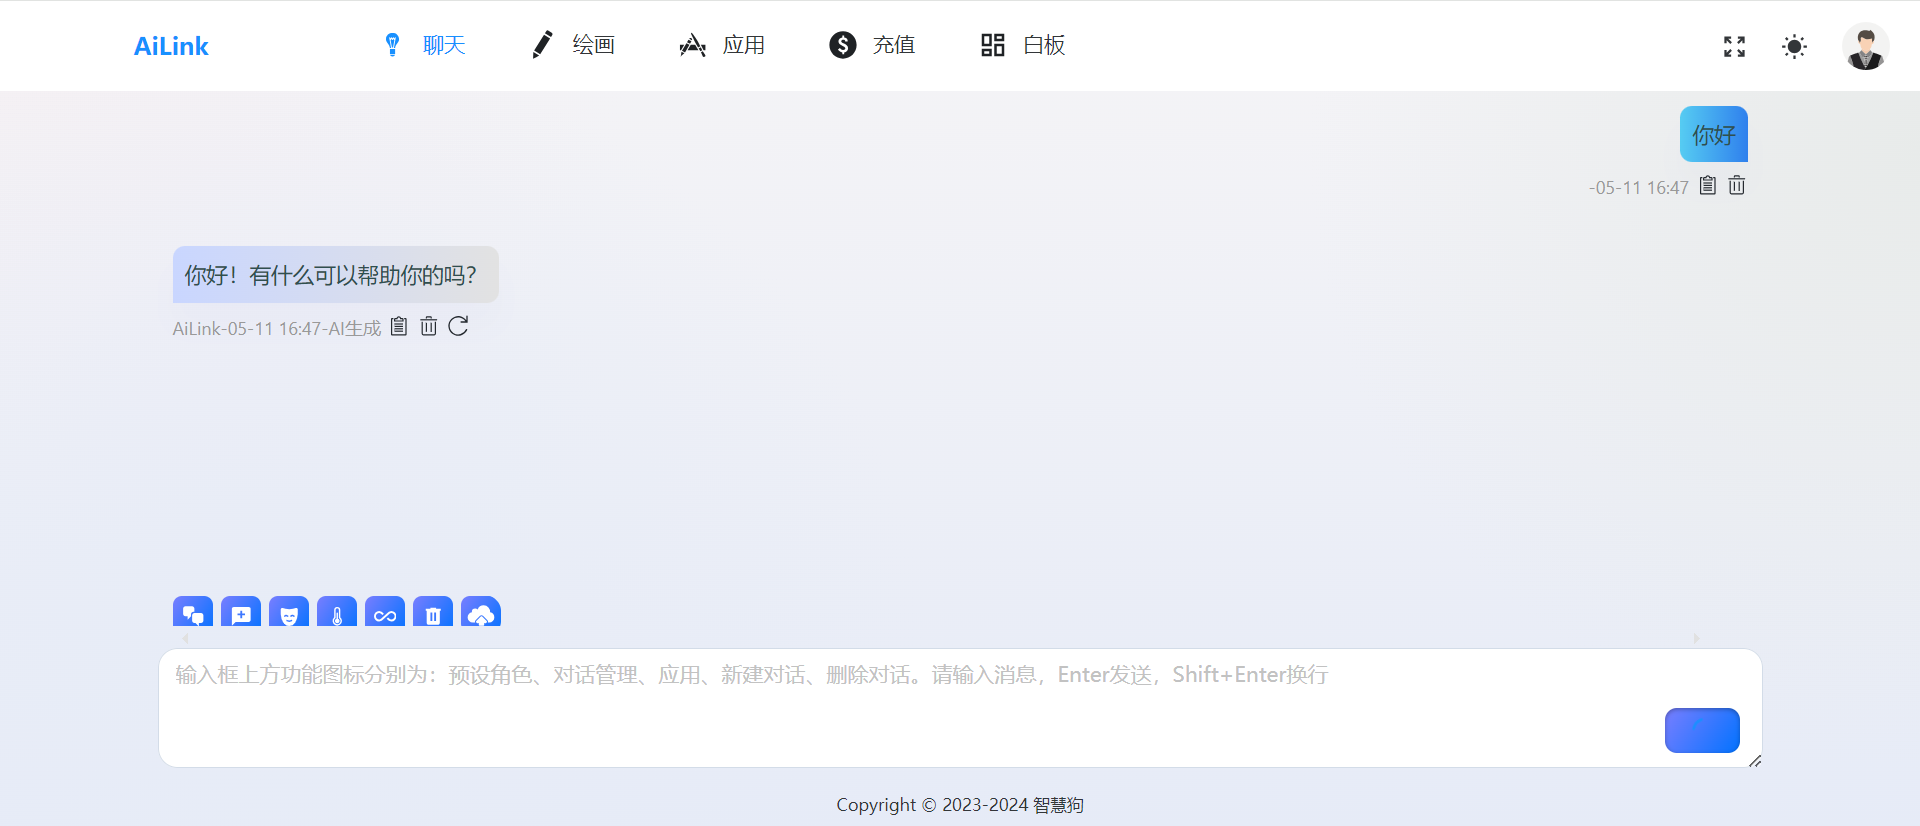Click the cloud upload icon
The height and width of the screenshot is (826, 1920).
(x=481, y=613)
